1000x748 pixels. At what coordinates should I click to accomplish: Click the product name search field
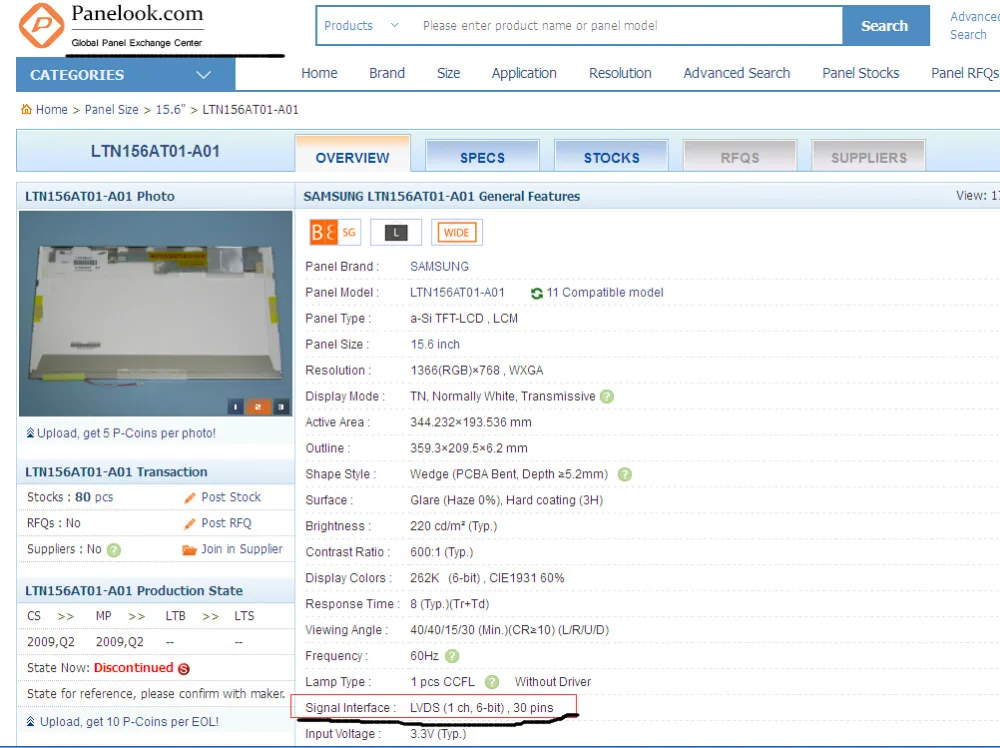pos(628,26)
